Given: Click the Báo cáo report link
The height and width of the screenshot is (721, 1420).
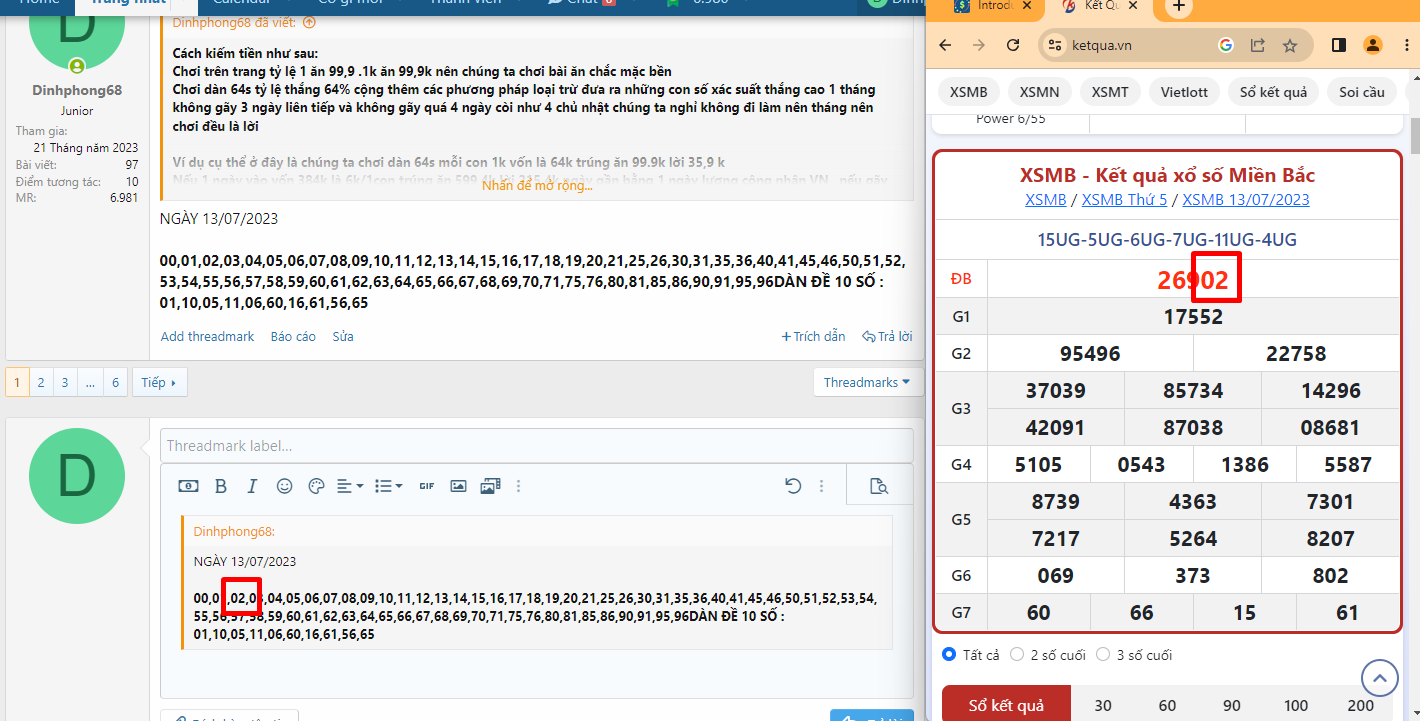Looking at the screenshot, I should 293,337.
